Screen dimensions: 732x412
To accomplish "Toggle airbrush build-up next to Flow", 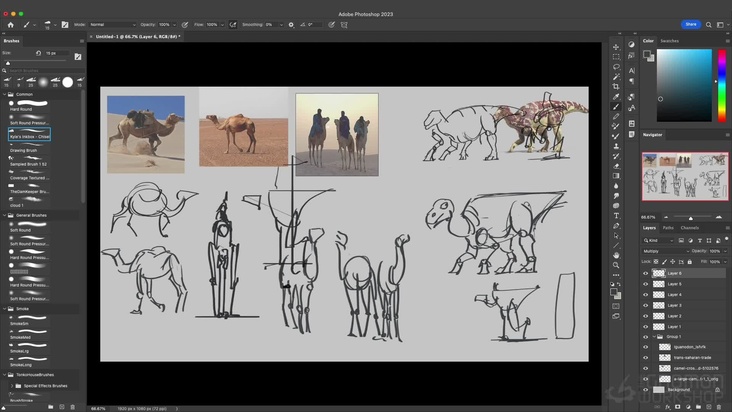I will (x=232, y=25).
